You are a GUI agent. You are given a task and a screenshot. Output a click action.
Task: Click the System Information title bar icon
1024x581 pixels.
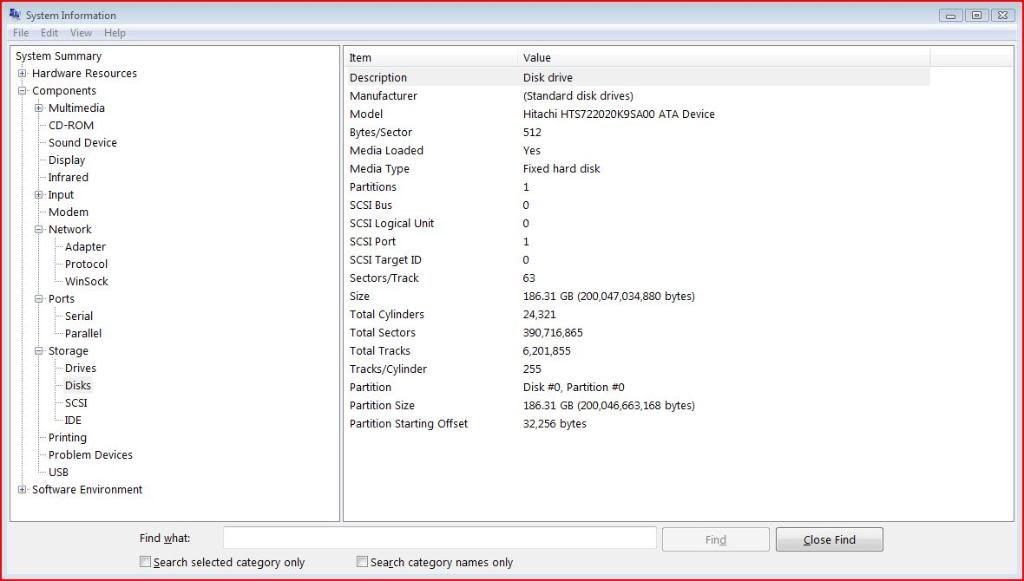click(x=14, y=15)
